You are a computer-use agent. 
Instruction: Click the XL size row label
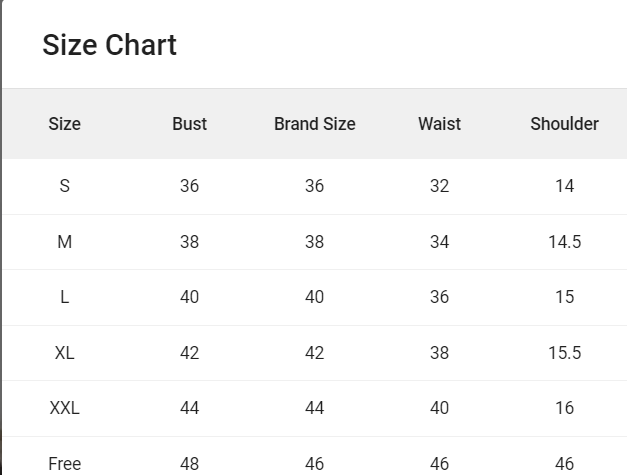pos(64,353)
